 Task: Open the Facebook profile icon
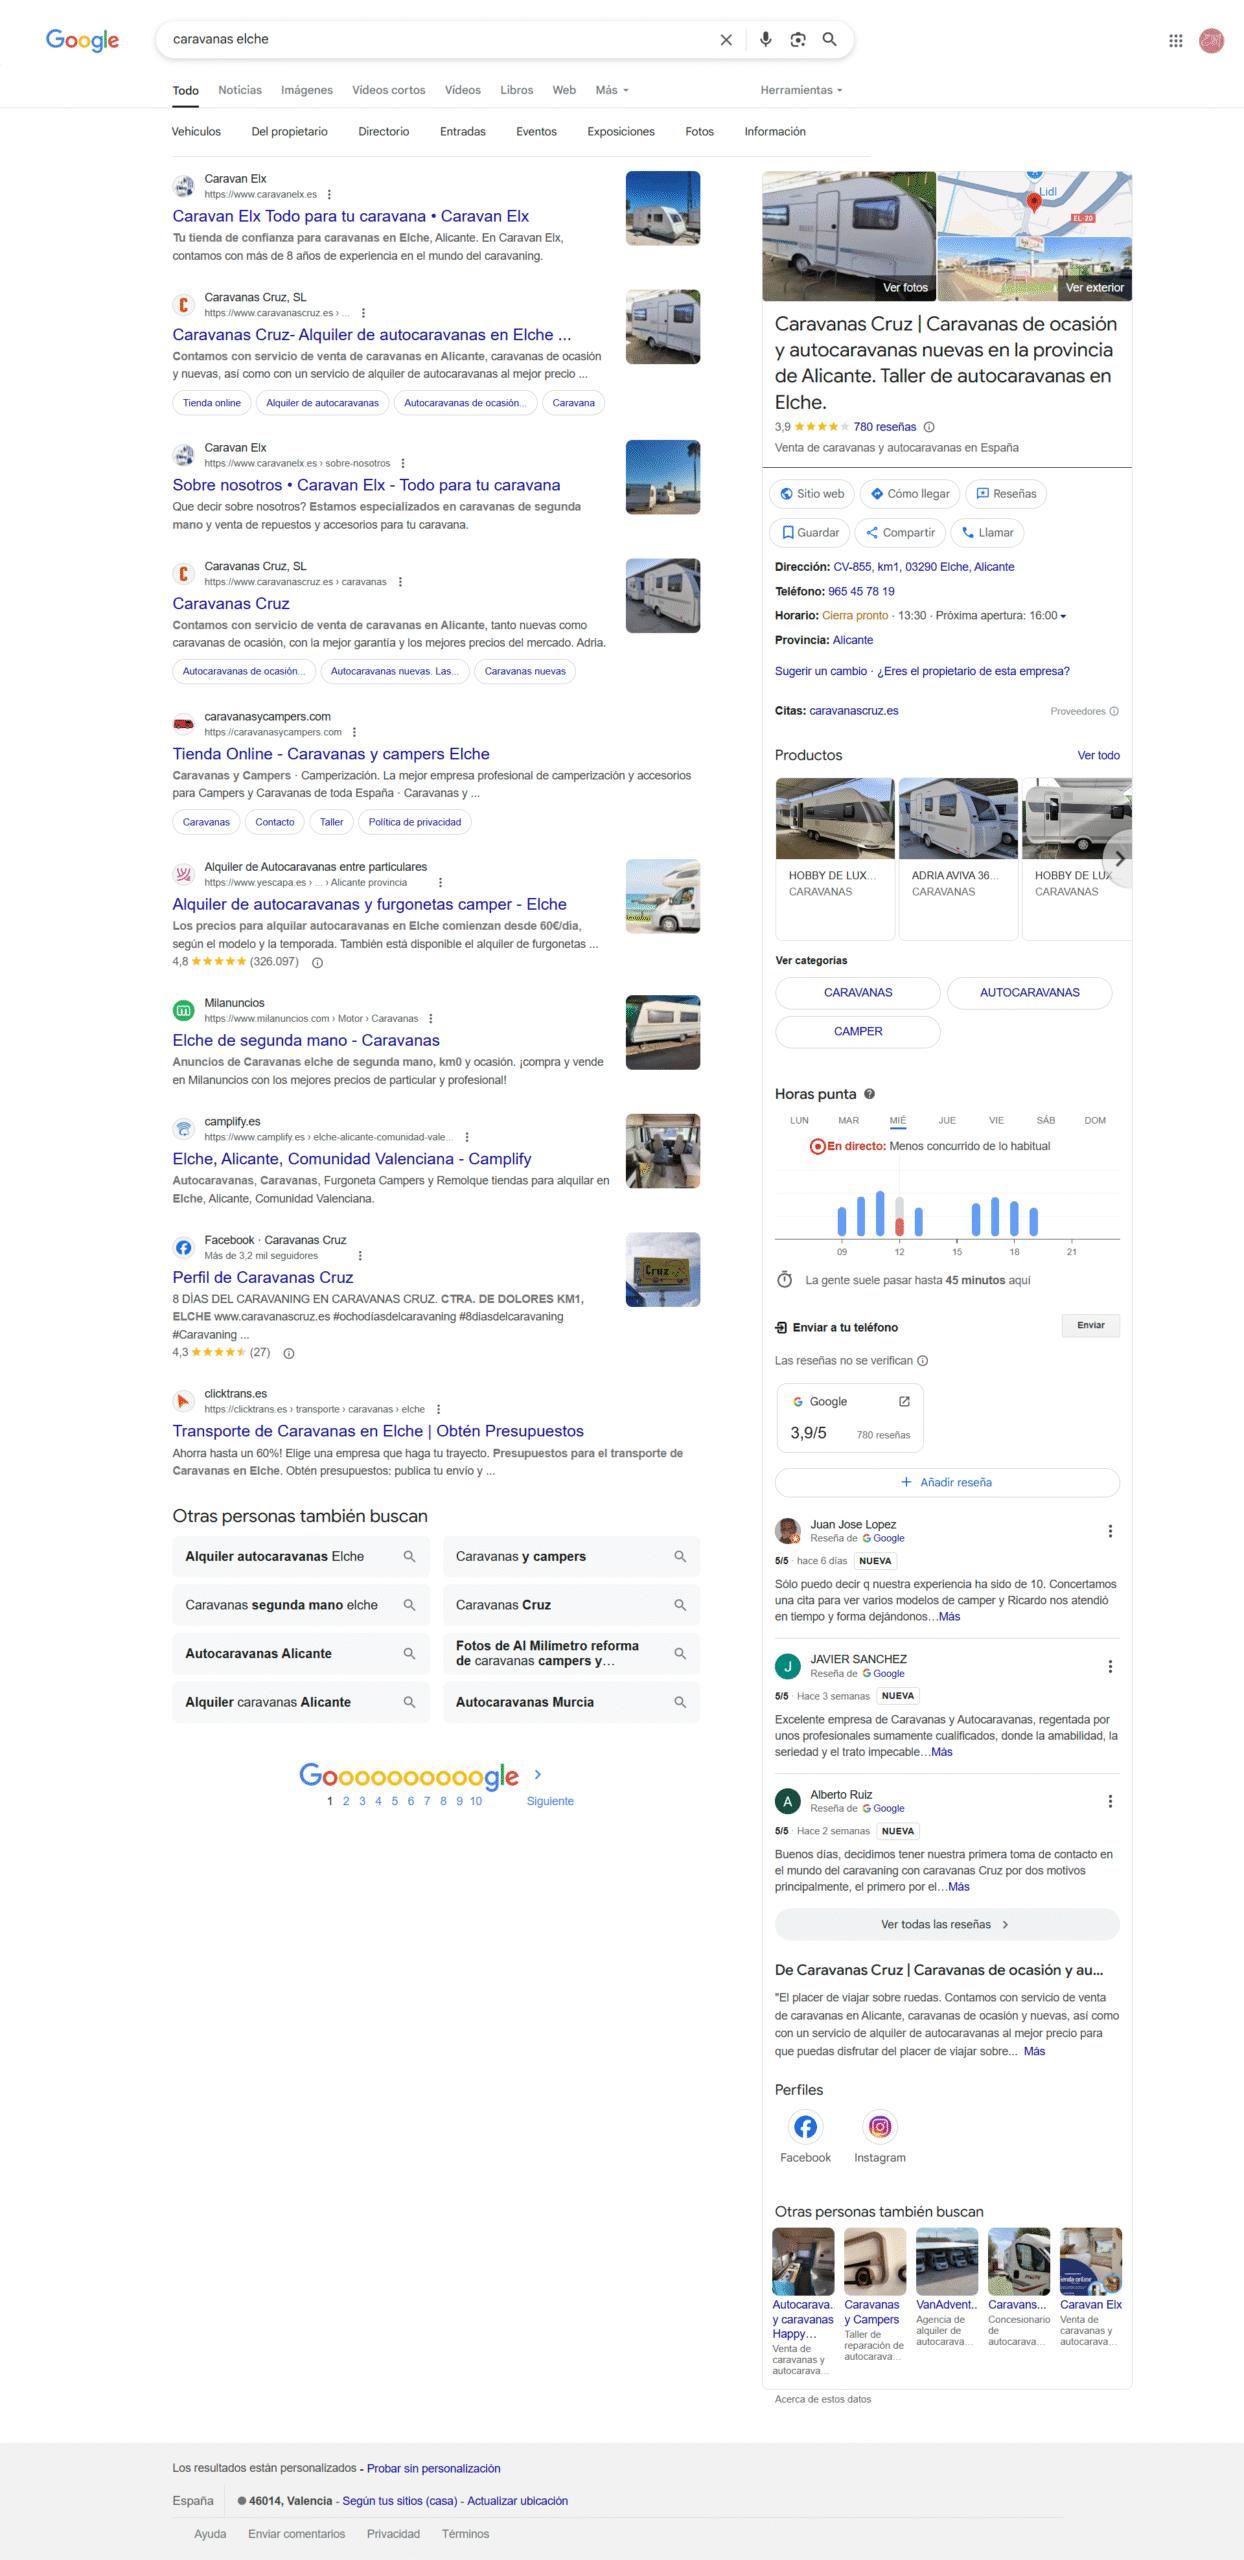[805, 2127]
